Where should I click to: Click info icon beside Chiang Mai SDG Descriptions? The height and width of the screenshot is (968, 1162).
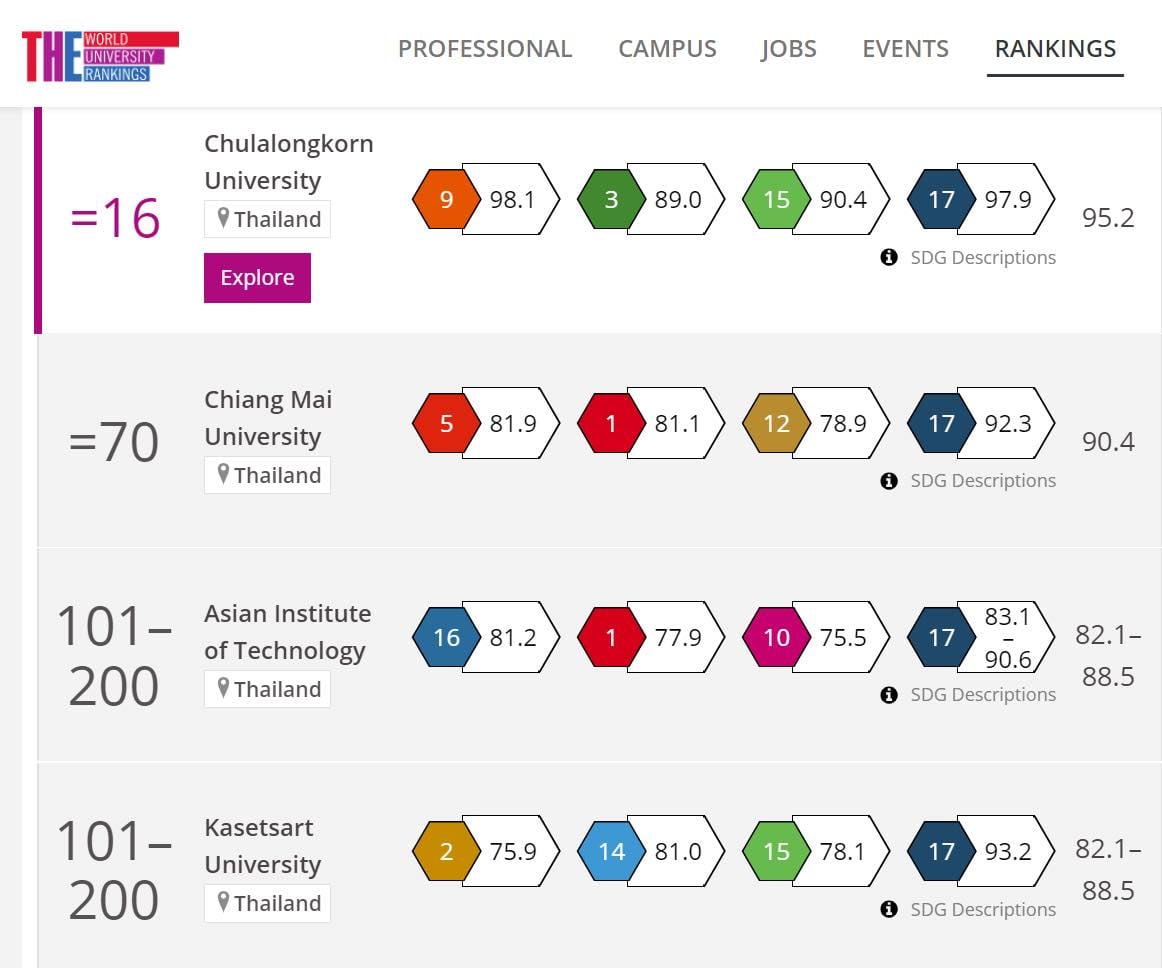coord(889,481)
